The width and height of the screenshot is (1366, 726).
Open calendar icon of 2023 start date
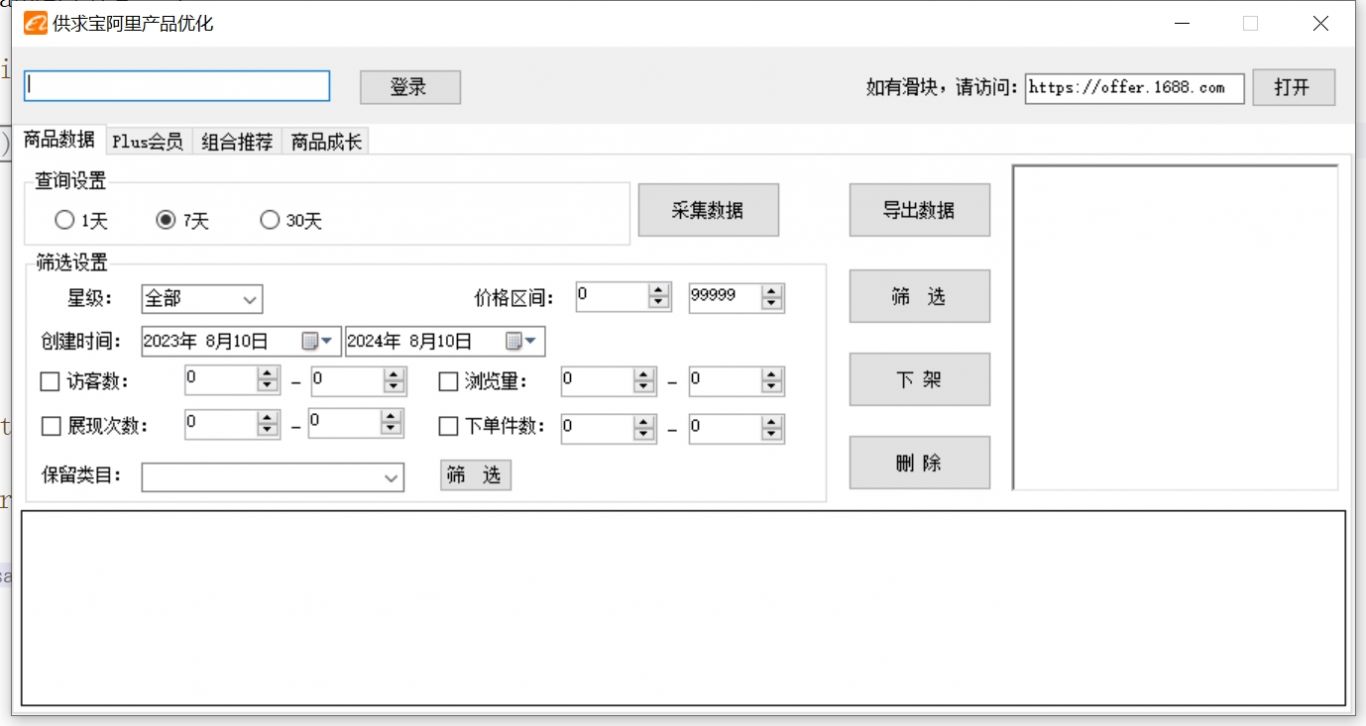click(310, 341)
